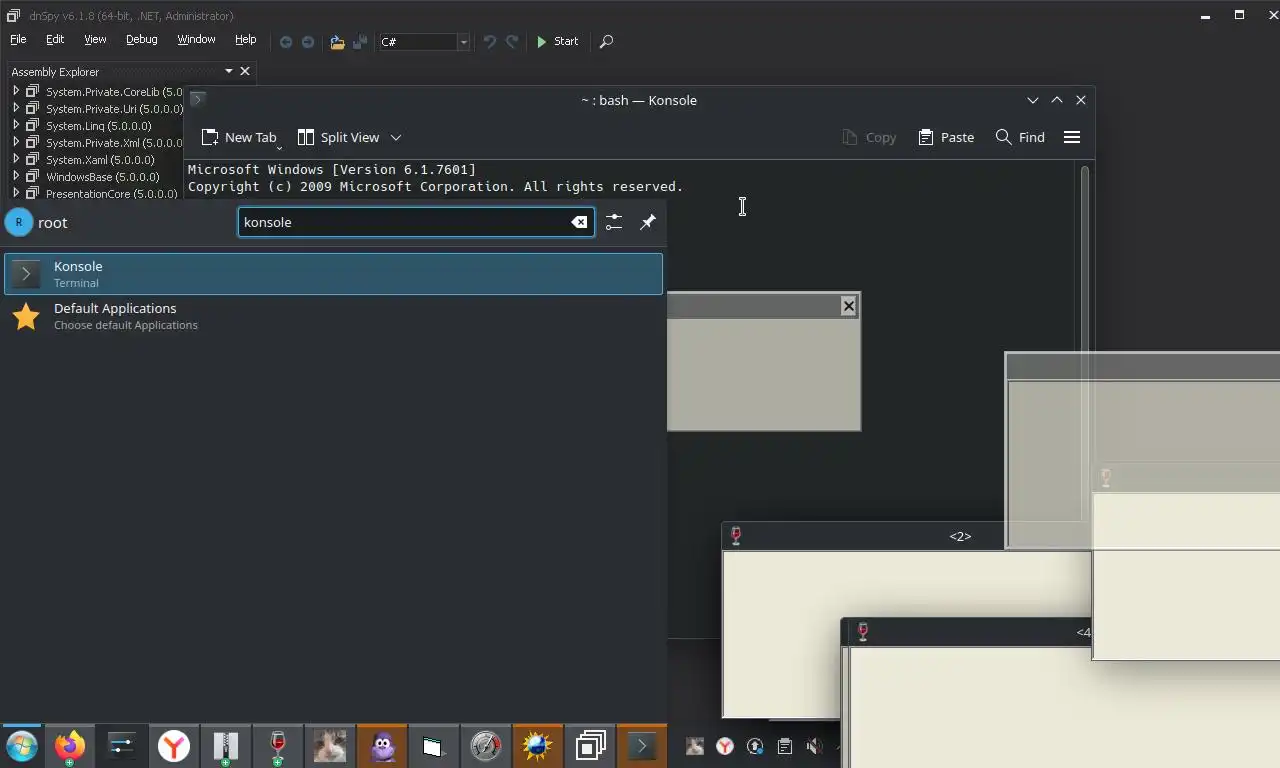Open dnSpy search magnifier icon

coord(606,42)
